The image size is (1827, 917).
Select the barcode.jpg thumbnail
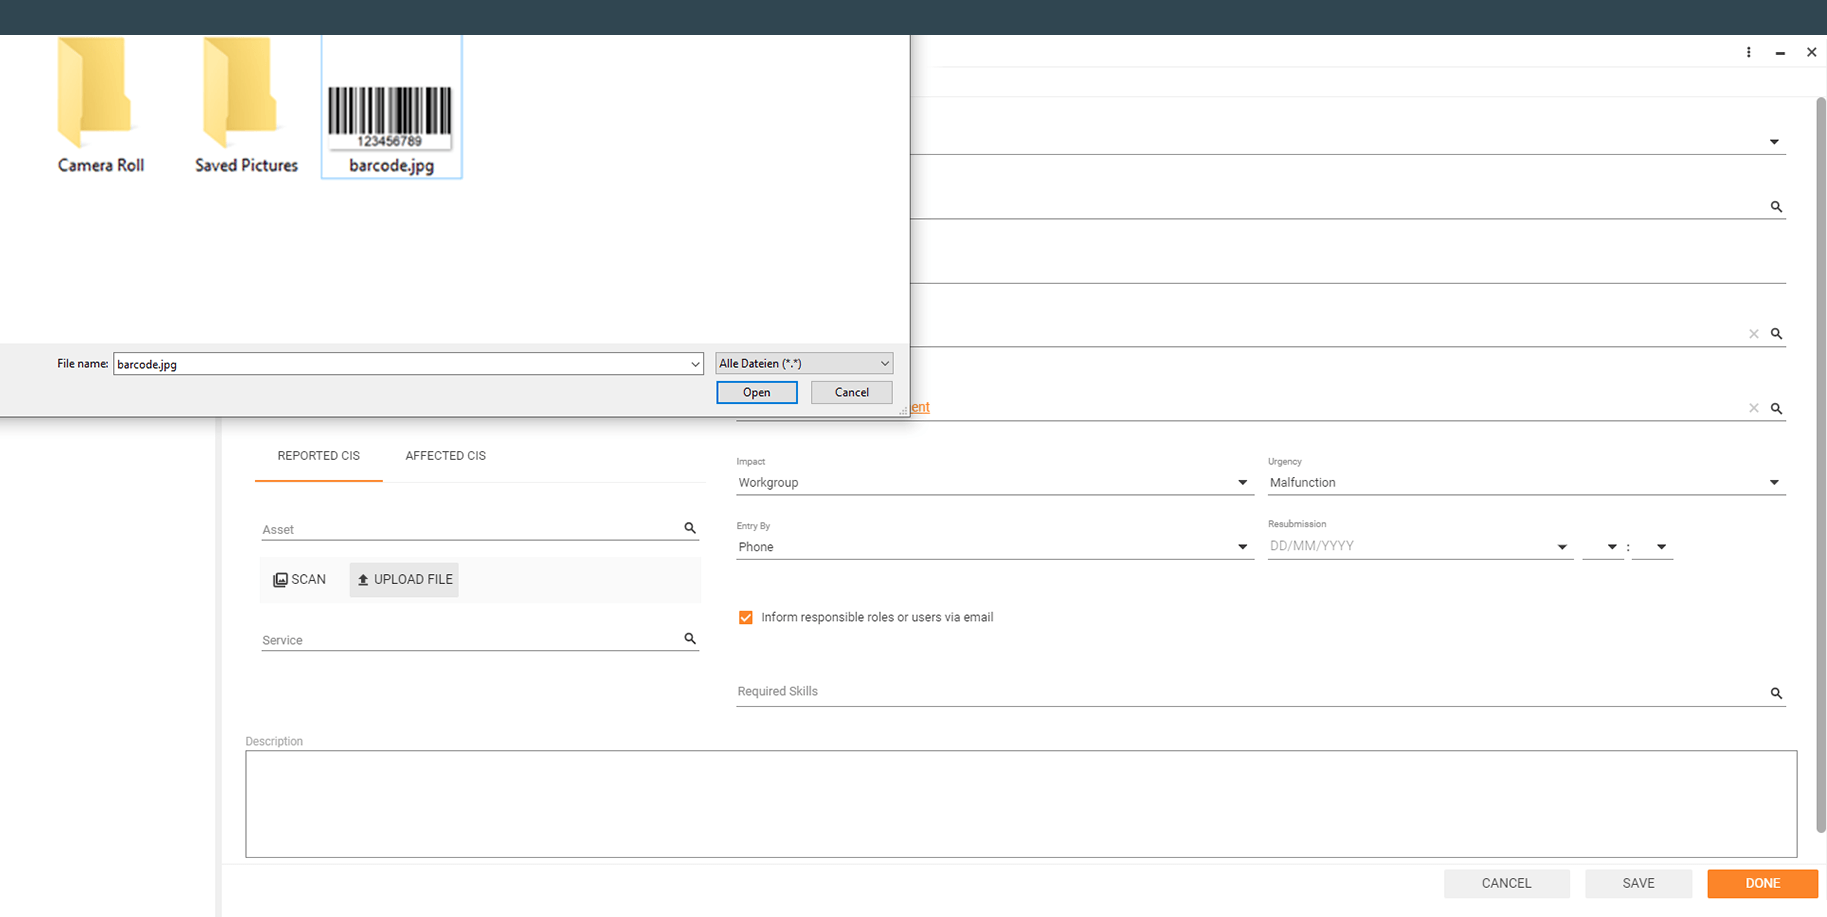coord(391,108)
